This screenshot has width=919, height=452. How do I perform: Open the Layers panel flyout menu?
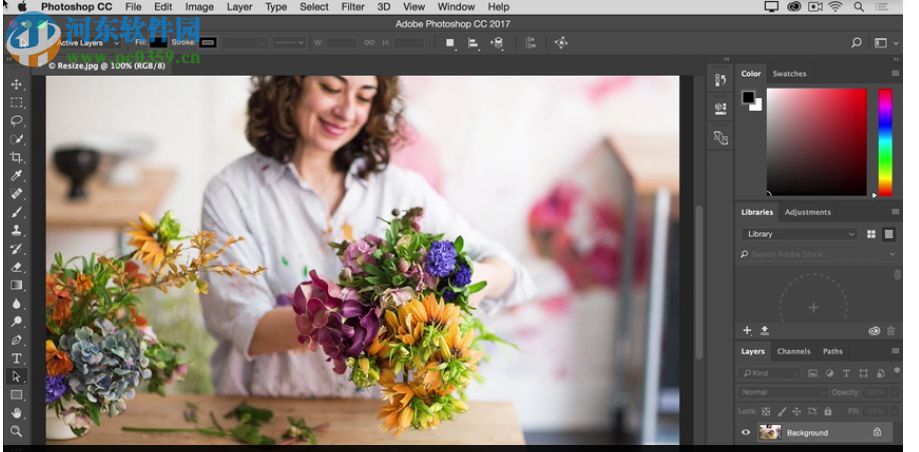[895, 351]
